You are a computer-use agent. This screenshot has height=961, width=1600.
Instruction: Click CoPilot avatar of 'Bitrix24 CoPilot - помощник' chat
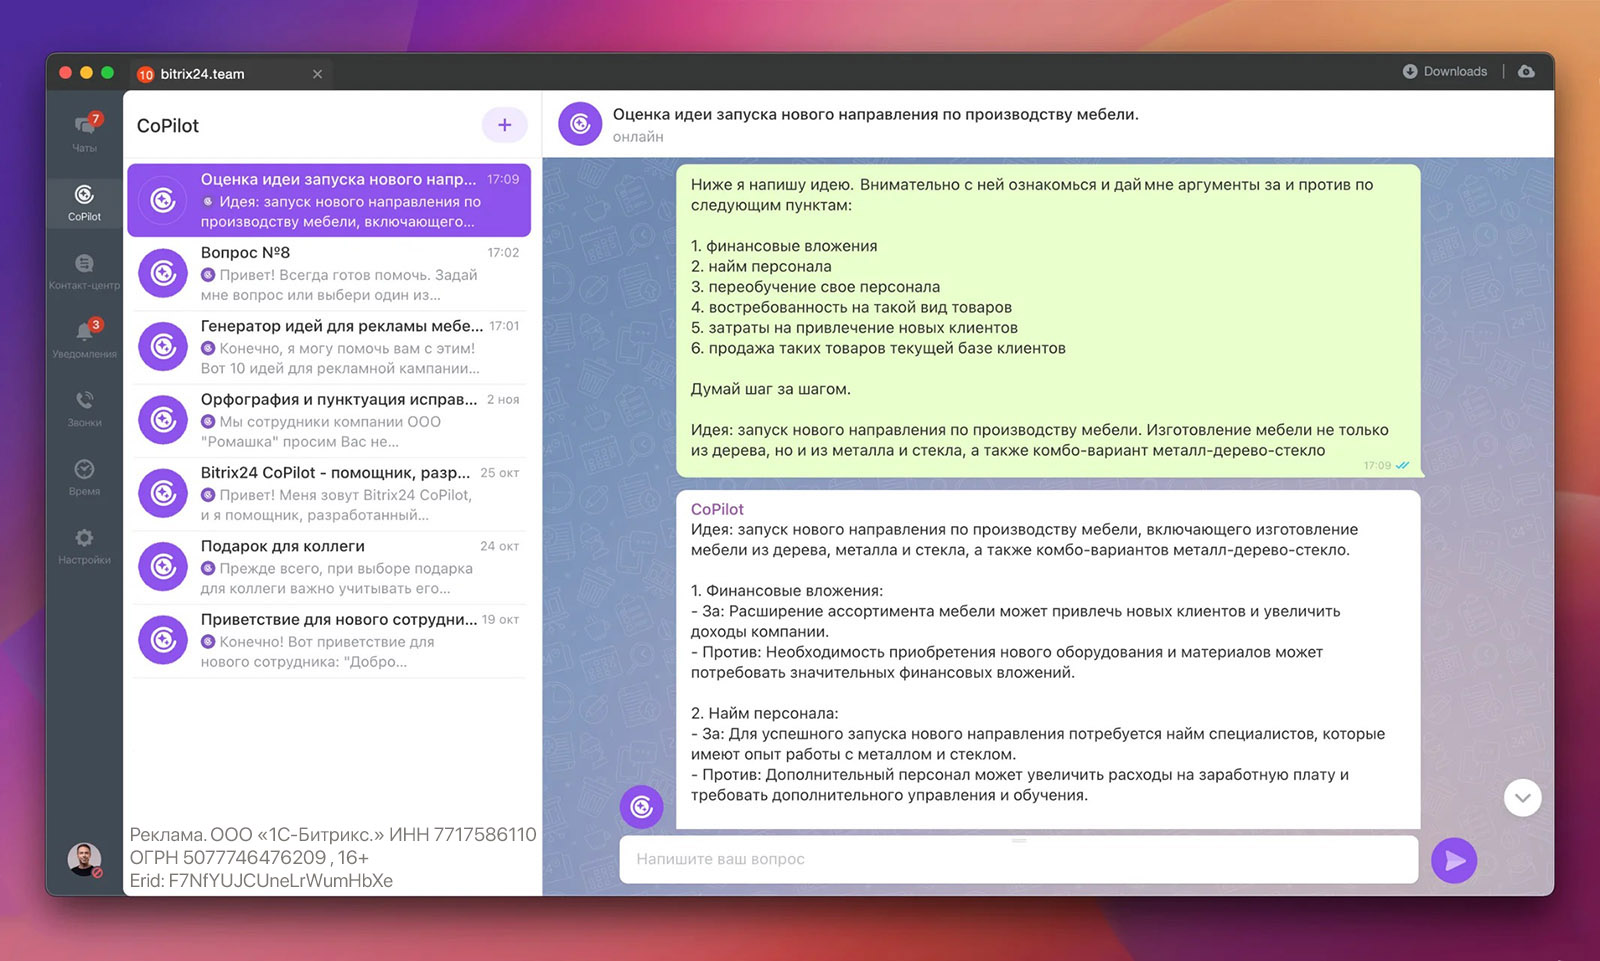click(x=163, y=493)
